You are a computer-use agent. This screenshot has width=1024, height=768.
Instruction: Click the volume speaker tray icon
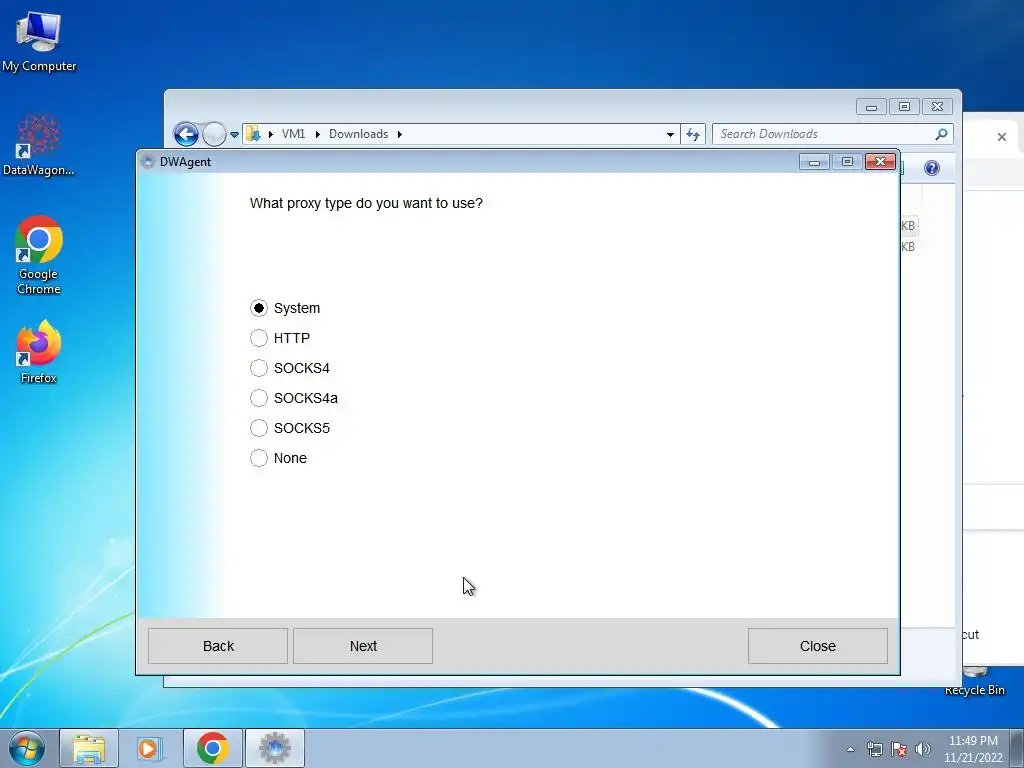(923, 749)
